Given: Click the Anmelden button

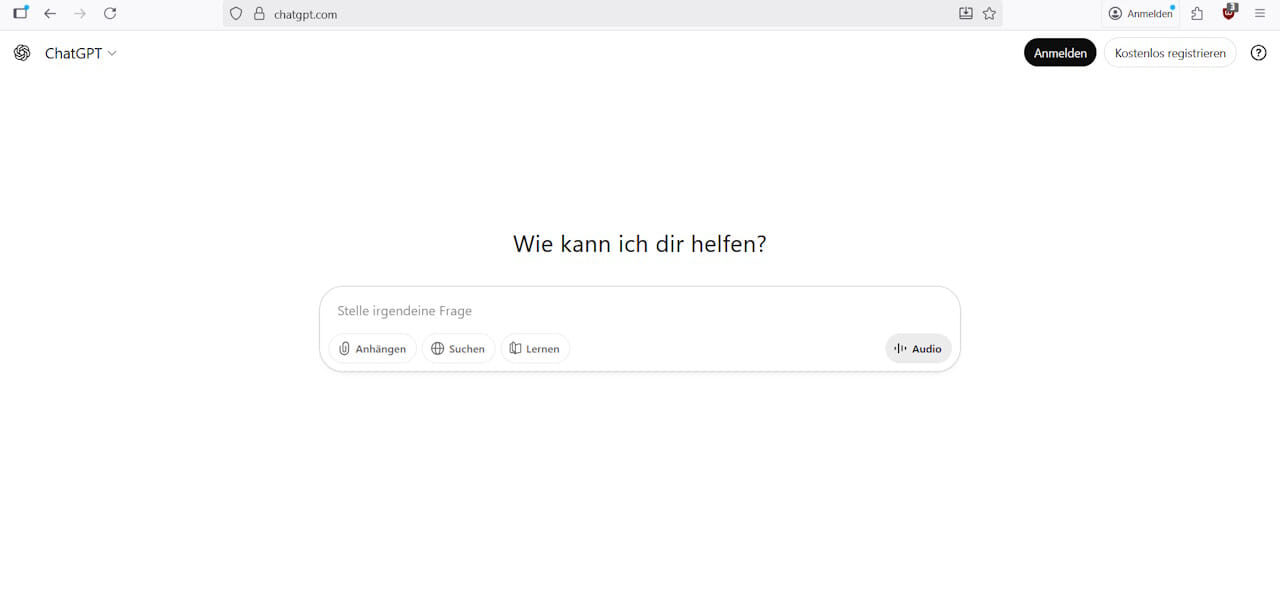Looking at the screenshot, I should pos(1060,52).
